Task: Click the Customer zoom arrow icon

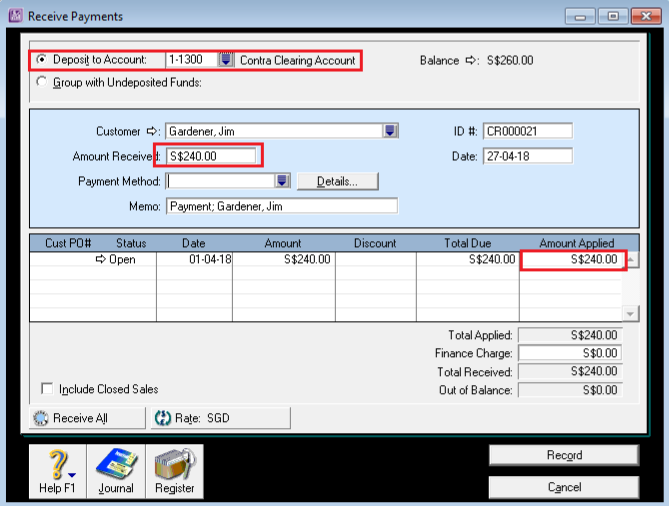Action: [152, 131]
